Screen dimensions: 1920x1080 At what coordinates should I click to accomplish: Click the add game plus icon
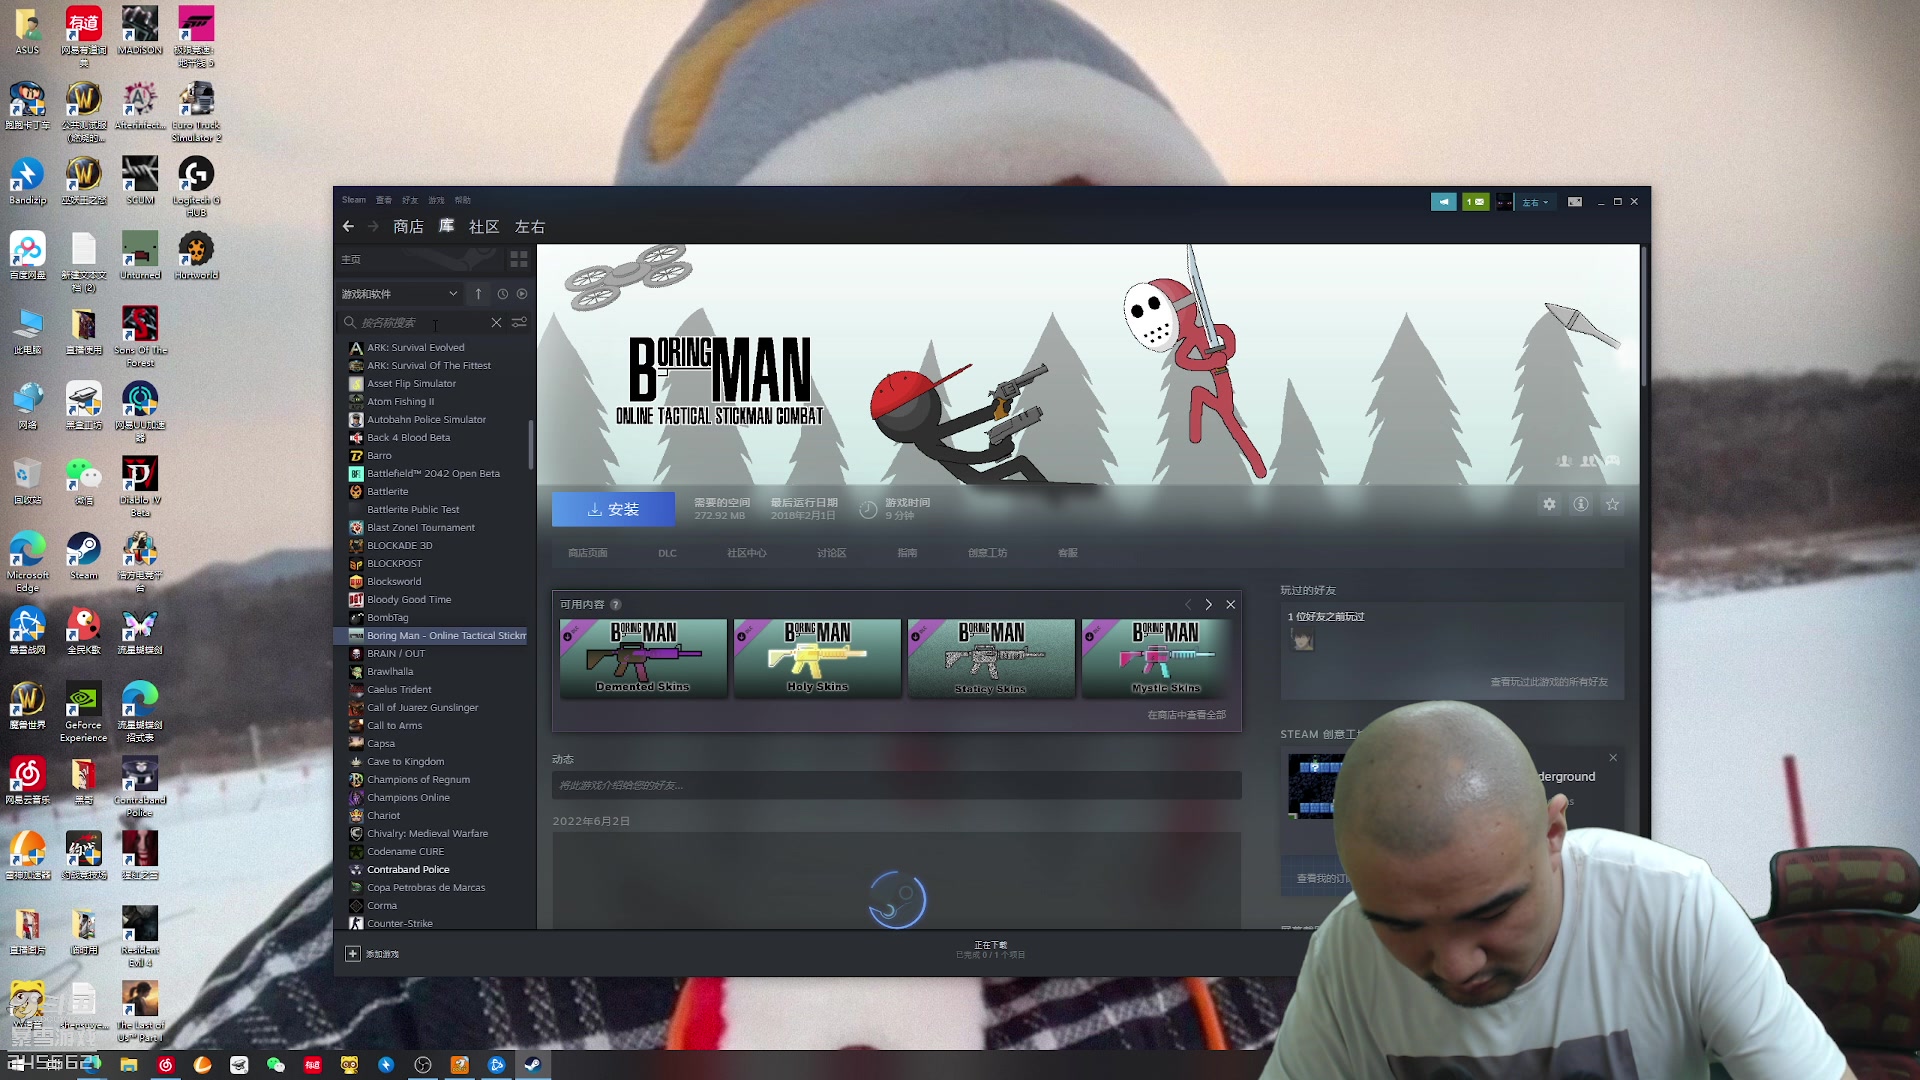[353, 954]
